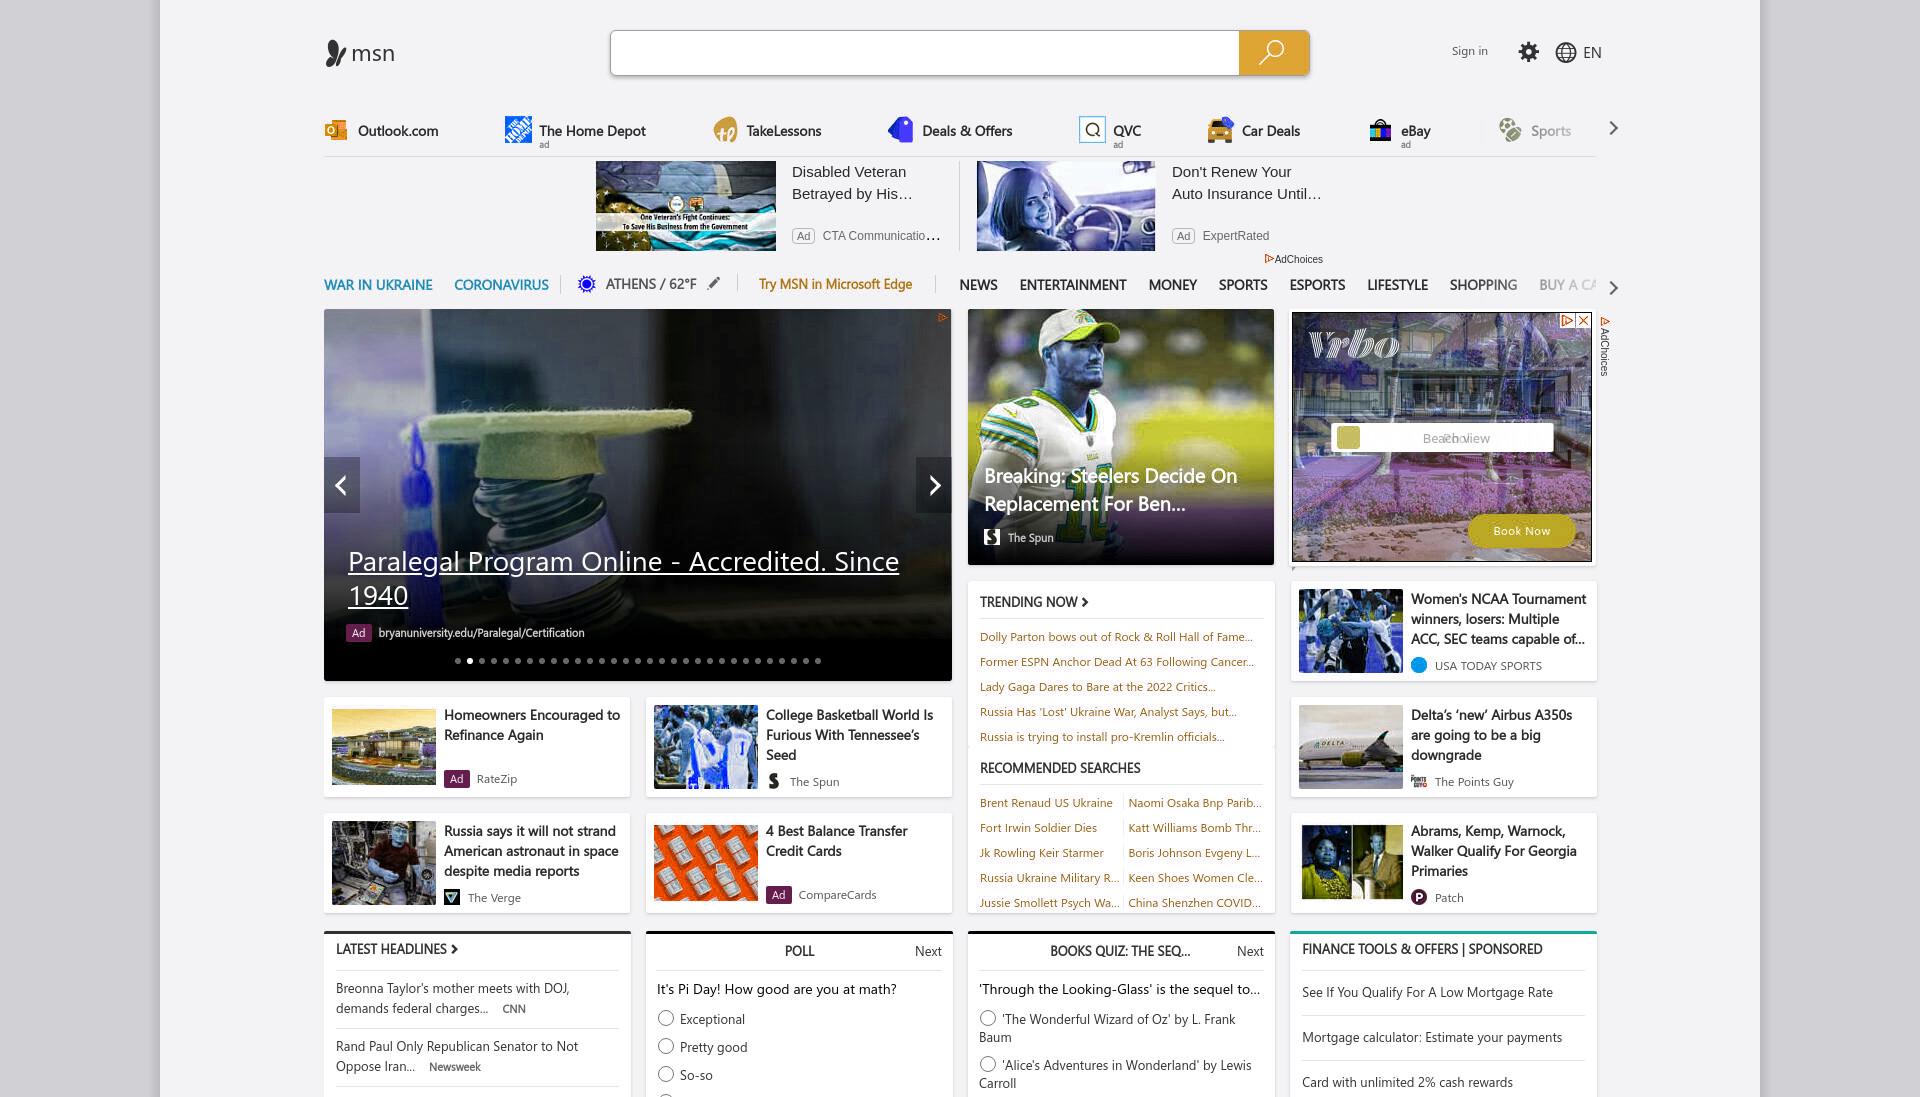Click into the web search box

tap(925, 53)
